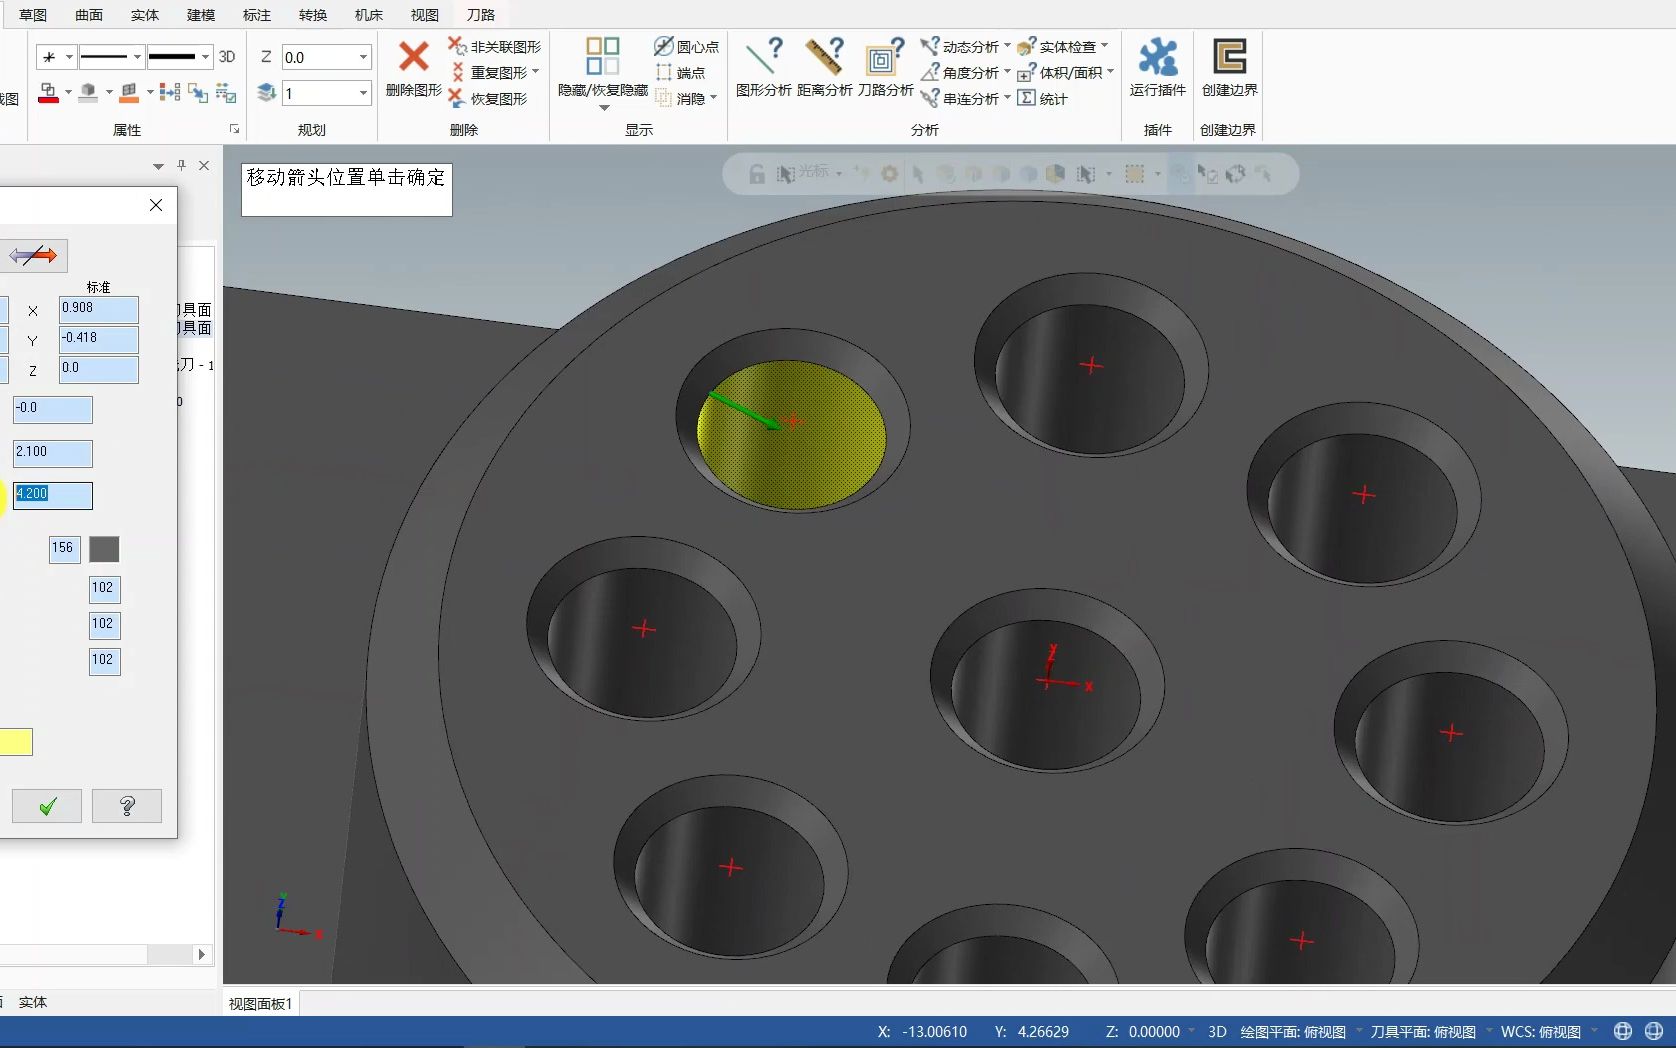This screenshot has width=1676, height=1048.
Task: Switch to 视图面板1 viewsheet tab
Action: (261, 1004)
